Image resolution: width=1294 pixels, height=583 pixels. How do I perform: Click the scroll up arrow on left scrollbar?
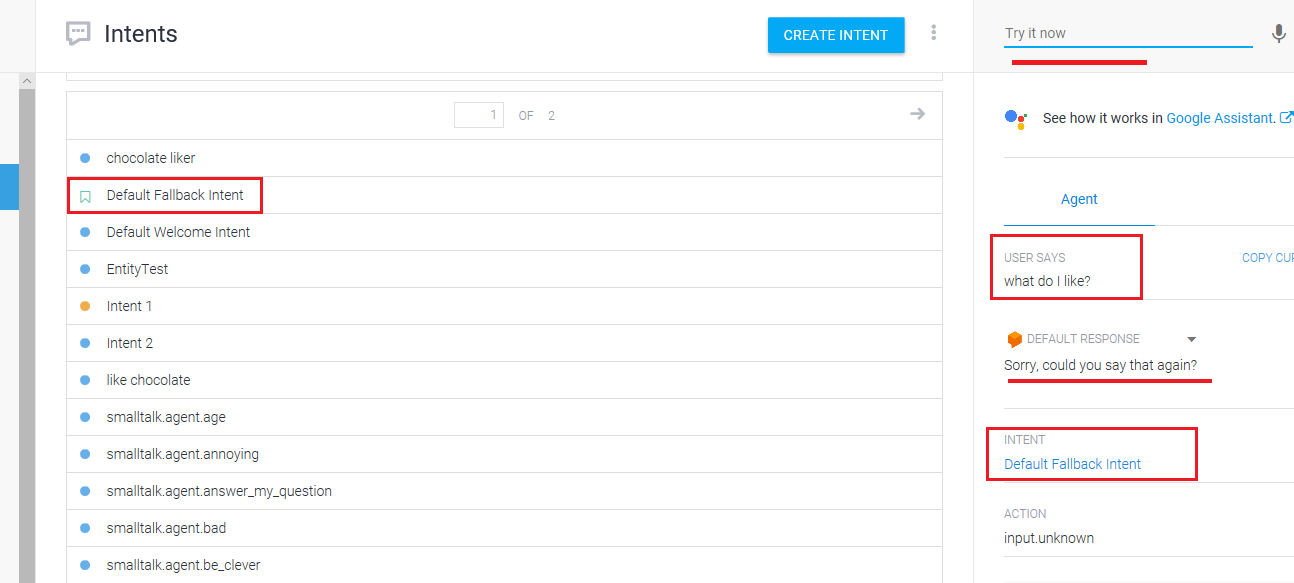26,80
